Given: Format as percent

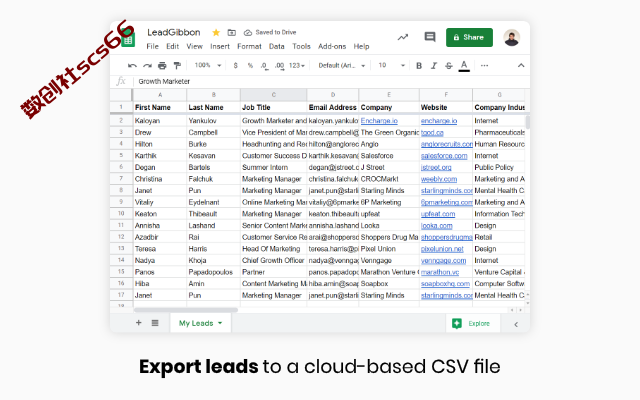Looking at the screenshot, I should click(250, 65).
